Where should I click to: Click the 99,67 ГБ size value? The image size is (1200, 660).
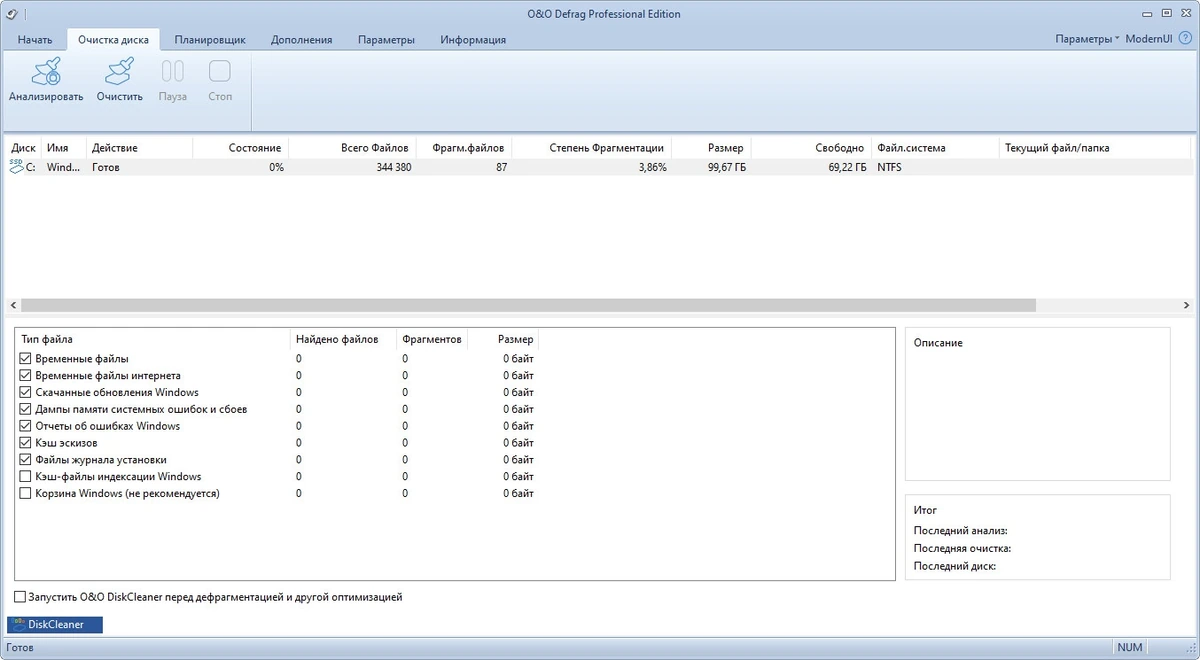click(x=726, y=167)
